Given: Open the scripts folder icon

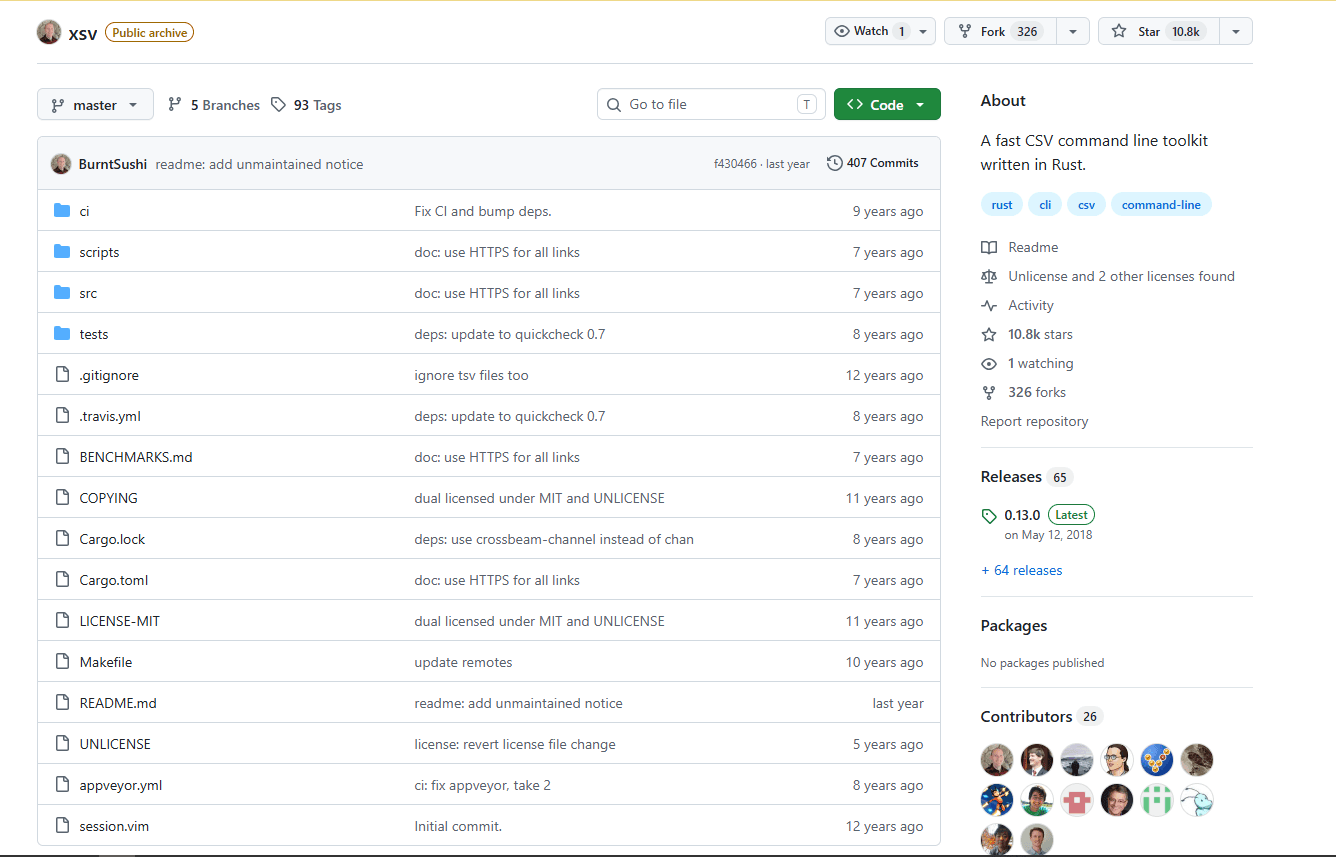Looking at the screenshot, I should (x=62, y=252).
